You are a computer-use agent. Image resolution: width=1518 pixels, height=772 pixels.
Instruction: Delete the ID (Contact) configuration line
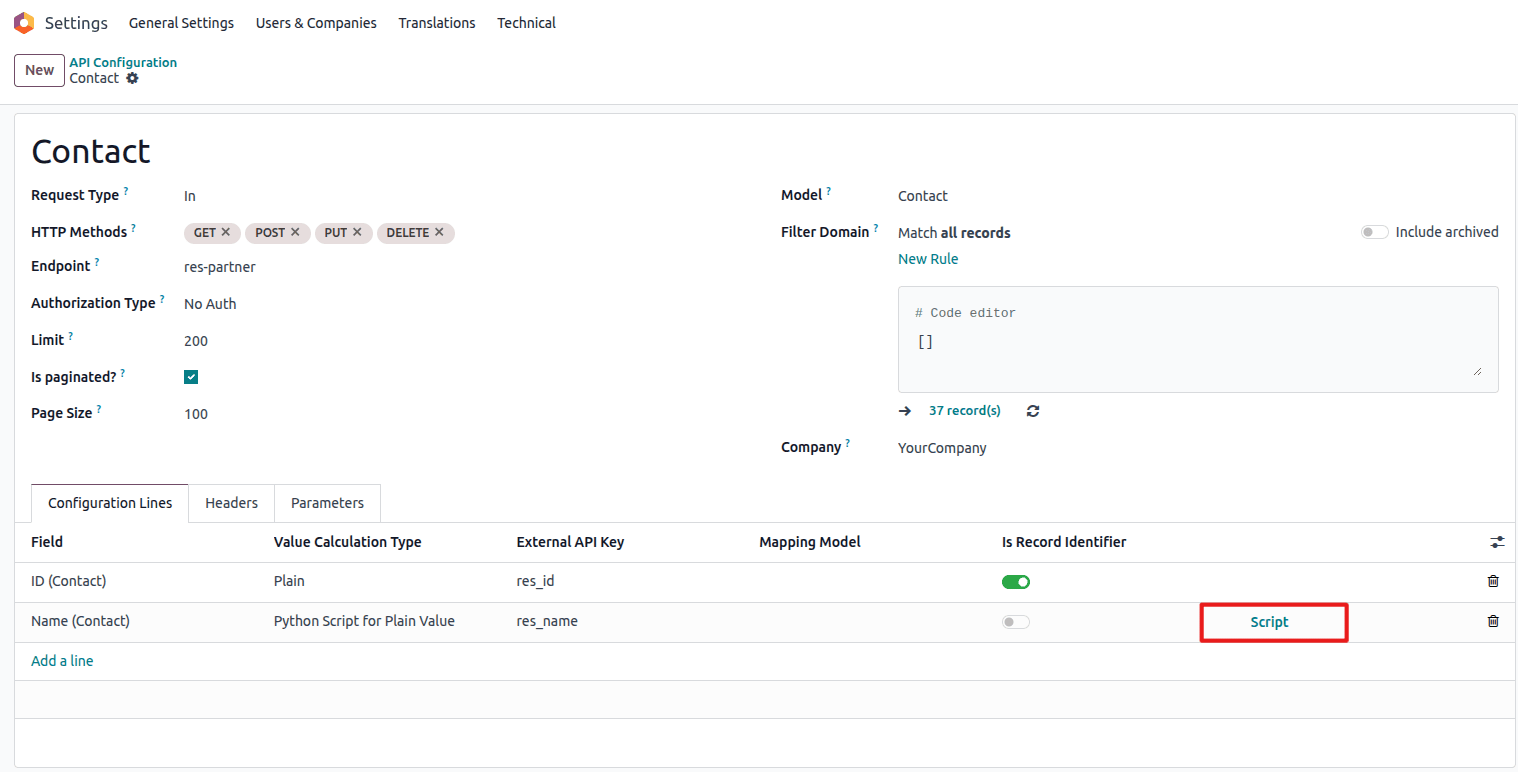click(1493, 581)
